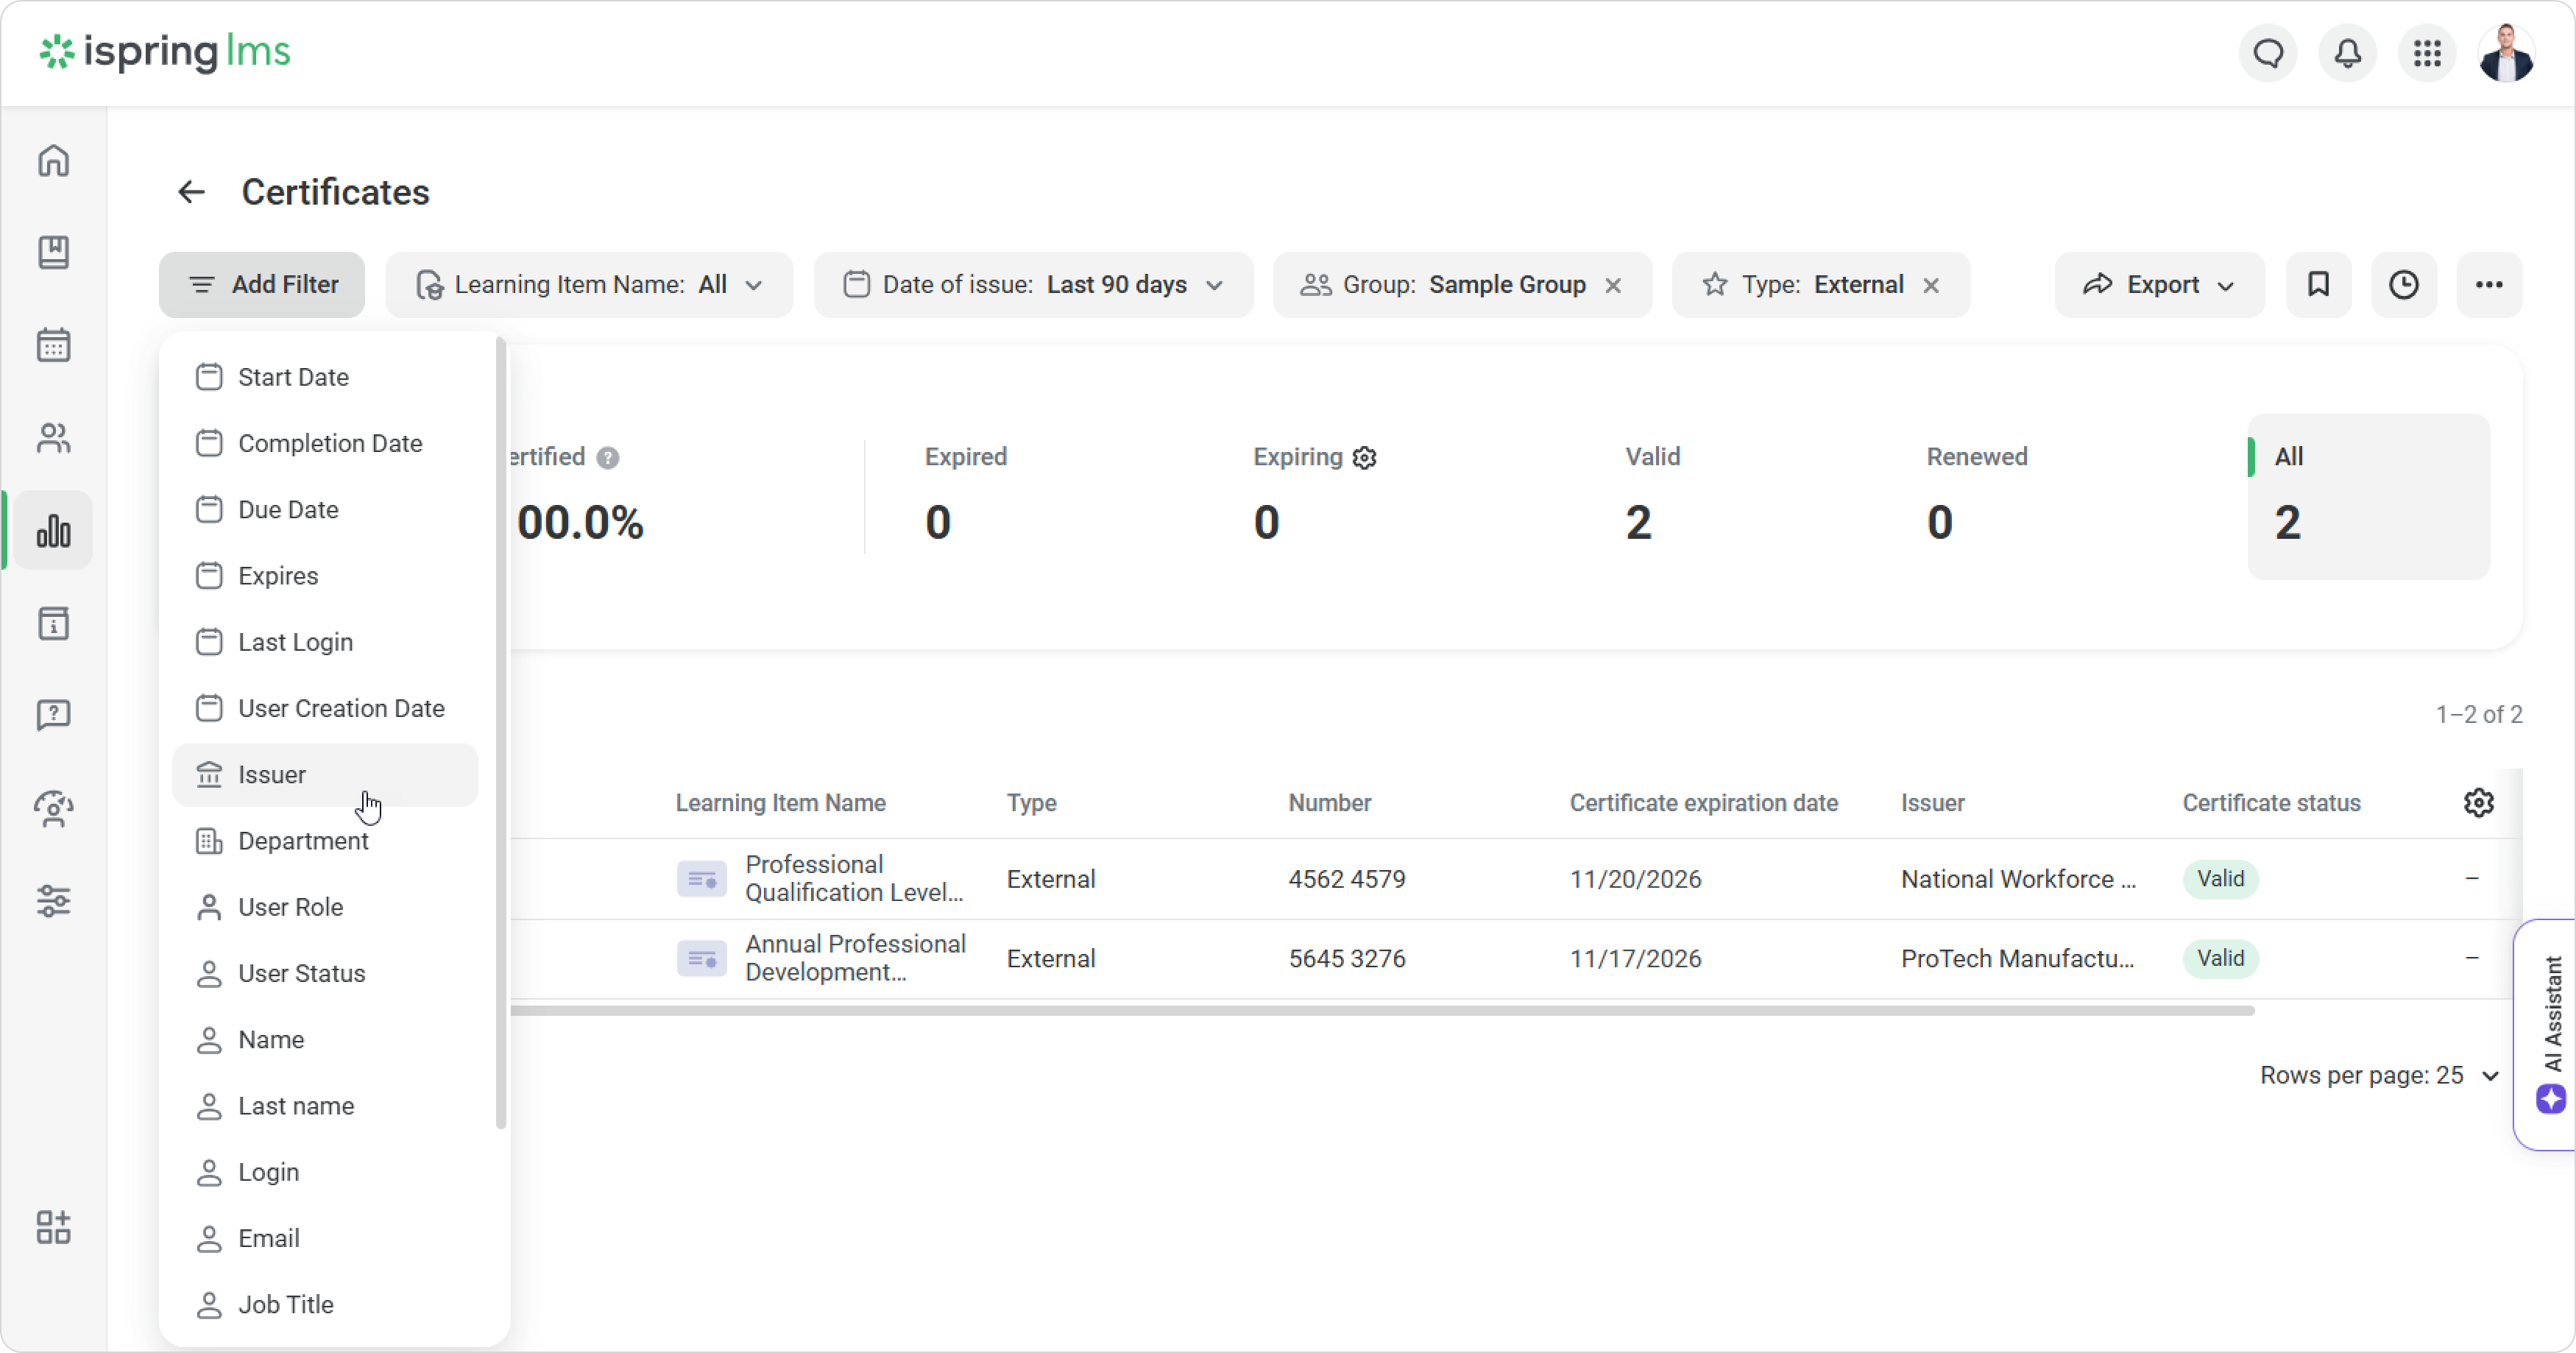Image resolution: width=2576 pixels, height=1353 pixels.
Task: Click the table horizontal scrollbar
Action: 1380,1011
